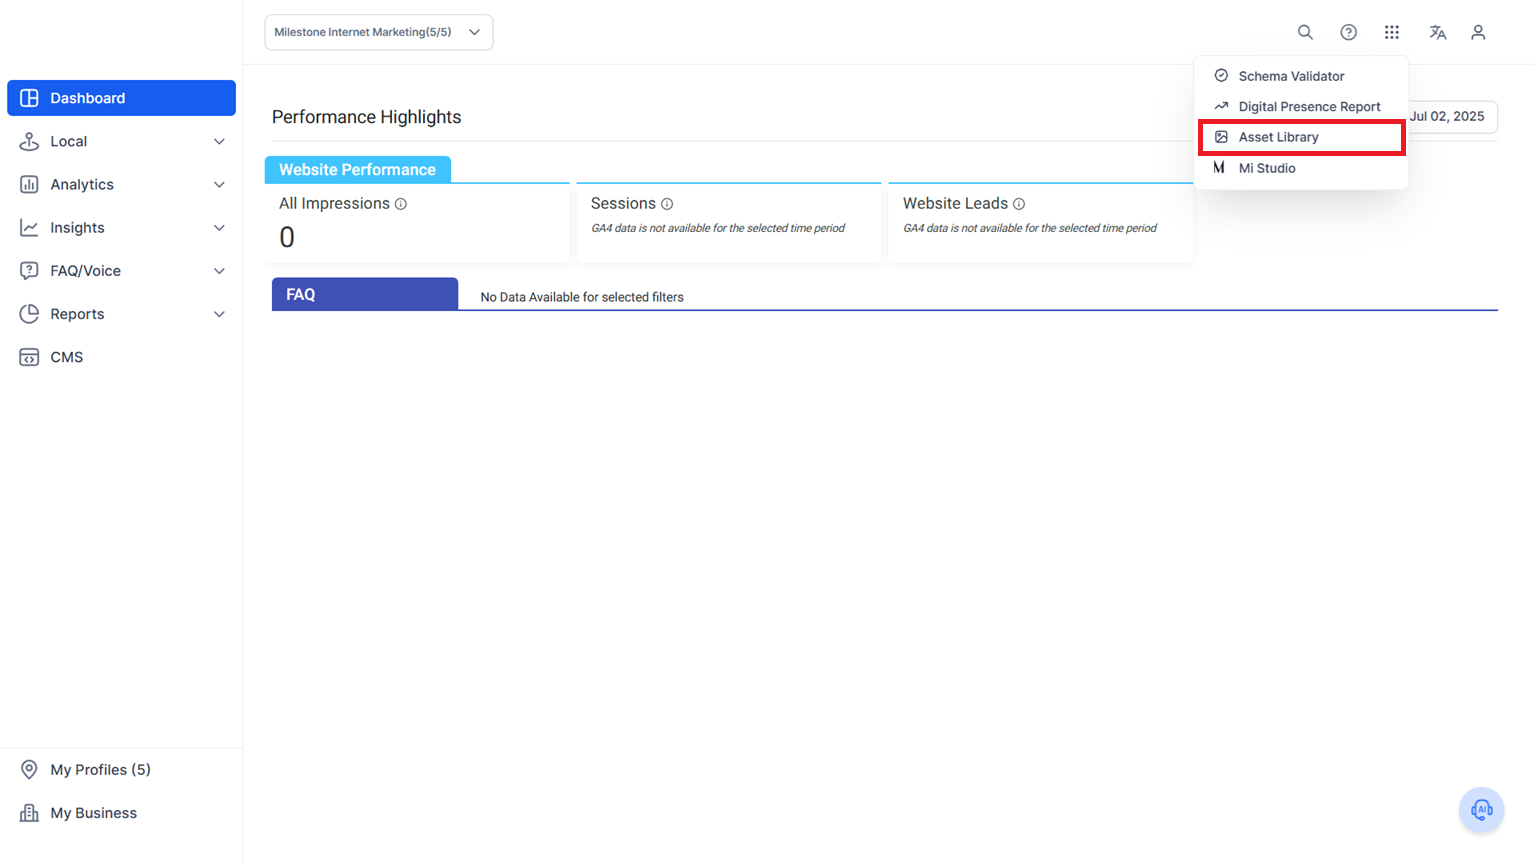Click GA4 unavailable note under Sessions
The height and width of the screenshot is (862, 1534).
click(718, 228)
